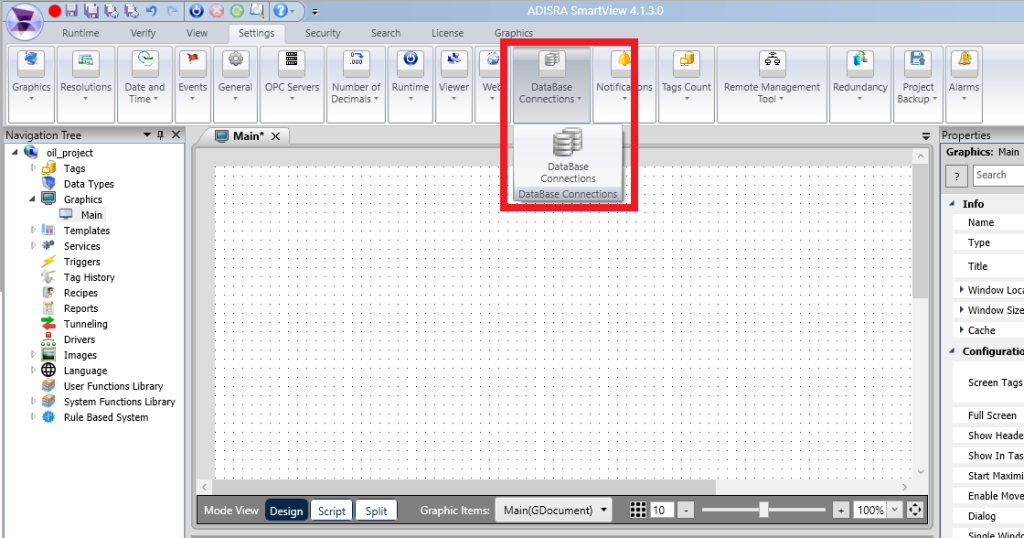This screenshot has width=1024, height=538.
Task: Open the document tabs list arrow
Action: click(x=925, y=136)
